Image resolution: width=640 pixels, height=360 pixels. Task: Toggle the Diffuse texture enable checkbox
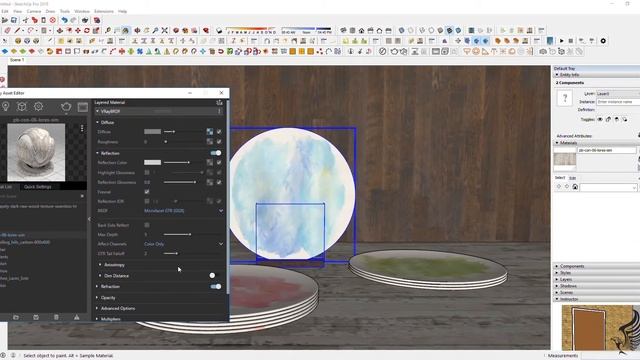coord(219,131)
